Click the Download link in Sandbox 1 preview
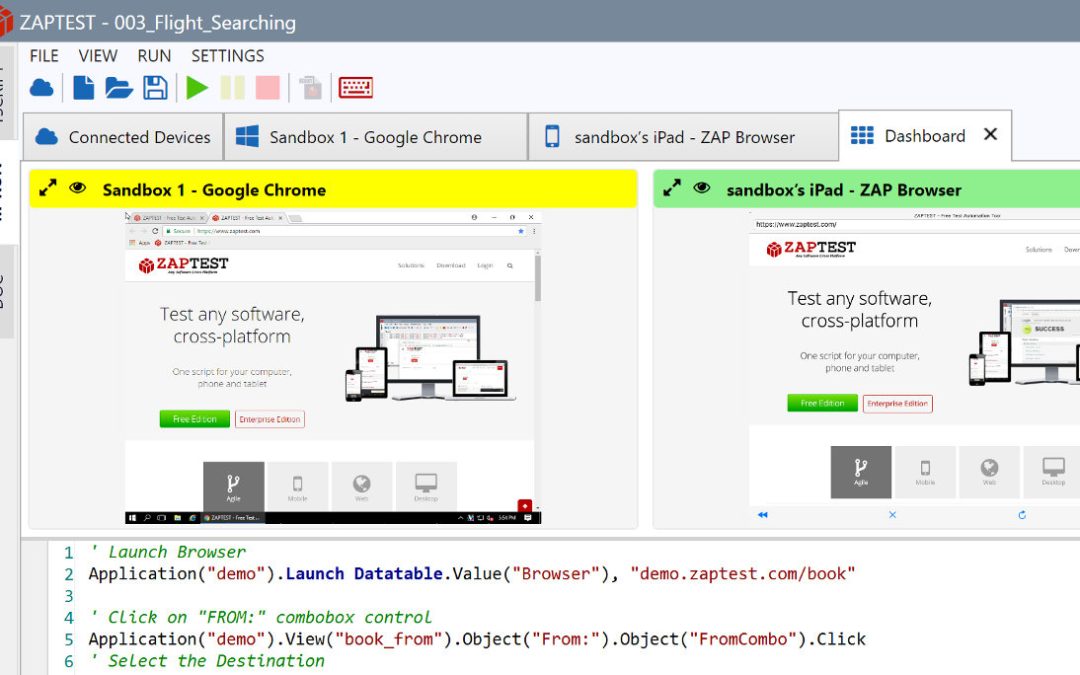1080x675 pixels. click(x=451, y=265)
